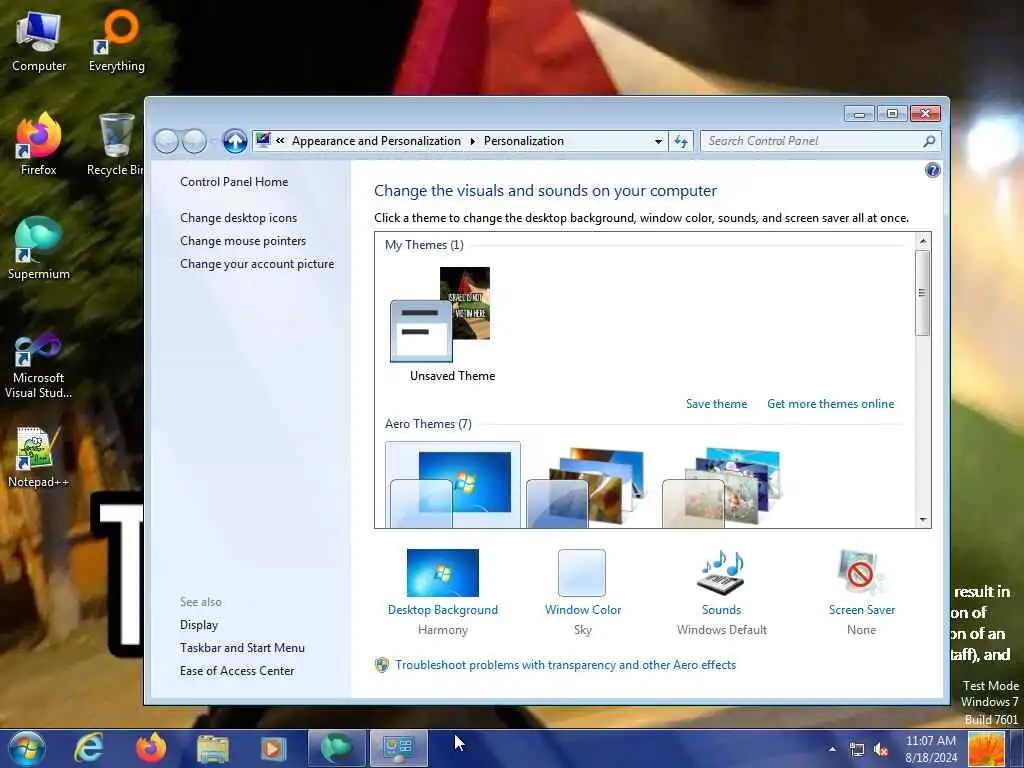1024x768 pixels.
Task: Launch Firefox from the taskbar
Action: click(150, 748)
